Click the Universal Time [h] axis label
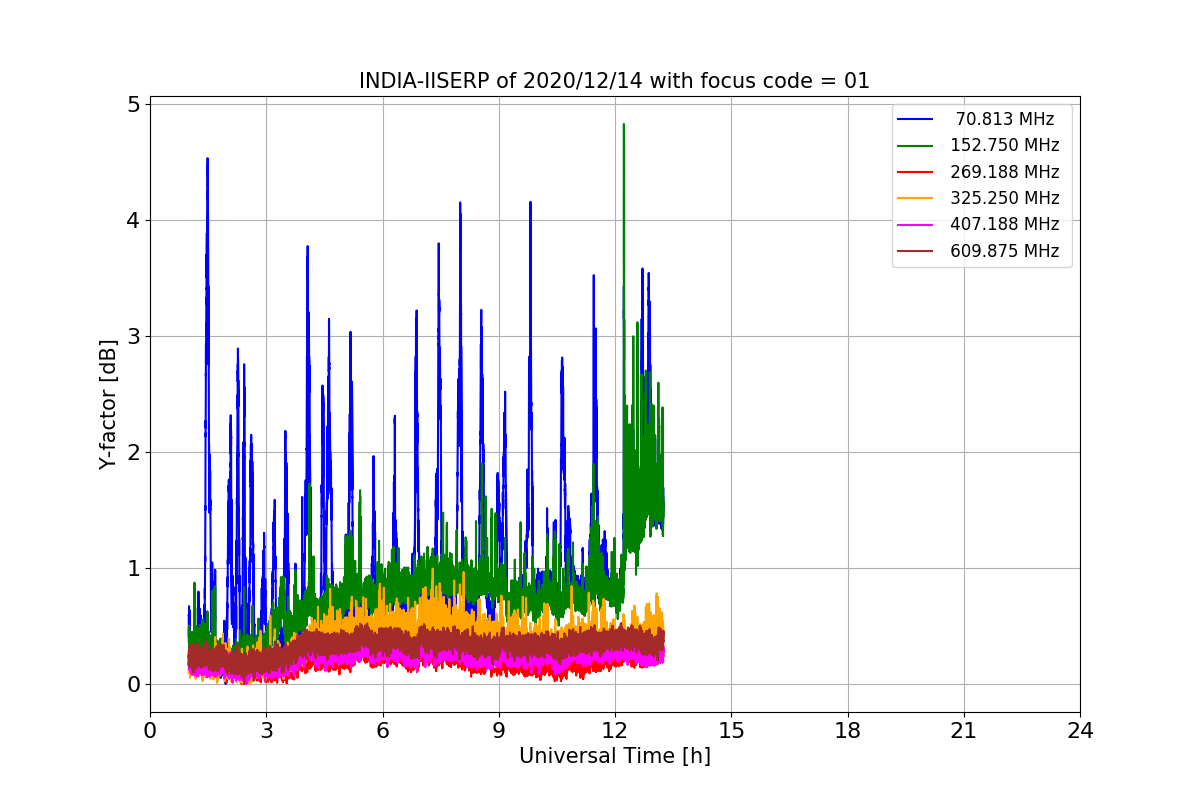Viewport: 1200px width, 800px height. (x=614, y=756)
